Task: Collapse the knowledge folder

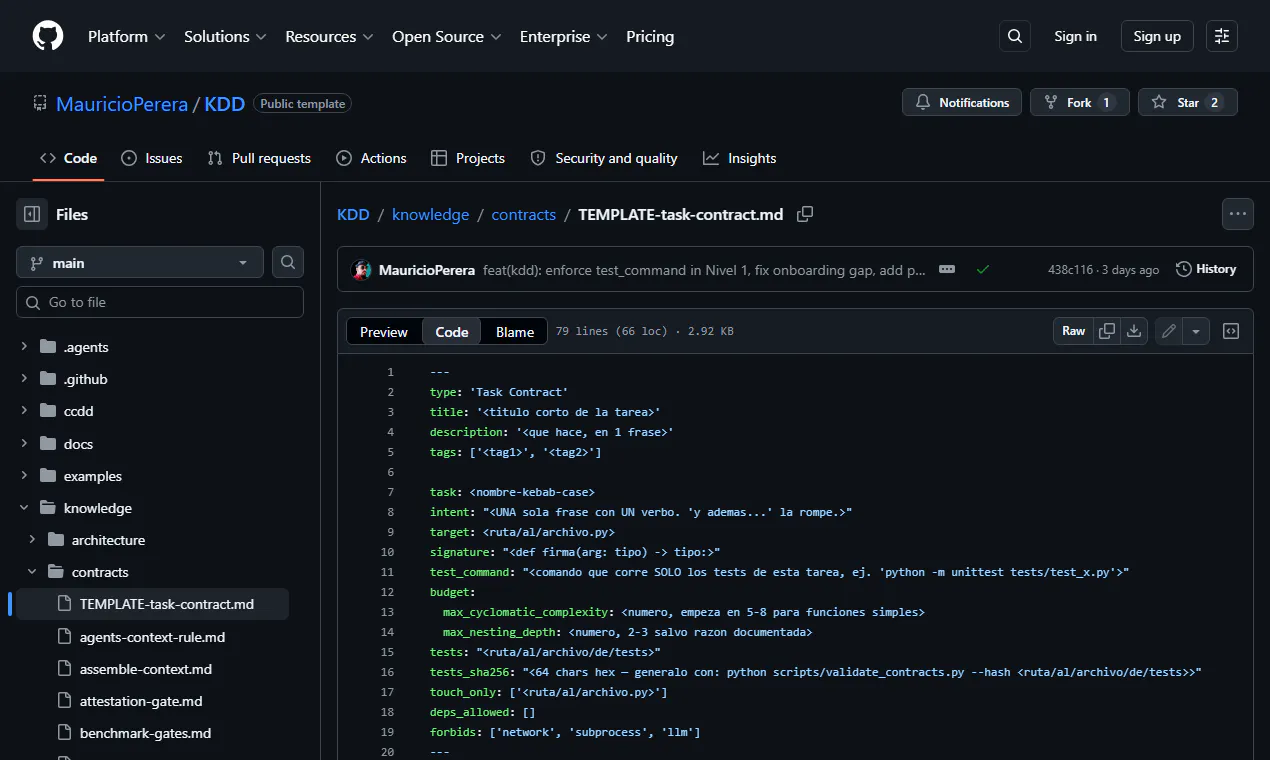Action: (x=25, y=508)
